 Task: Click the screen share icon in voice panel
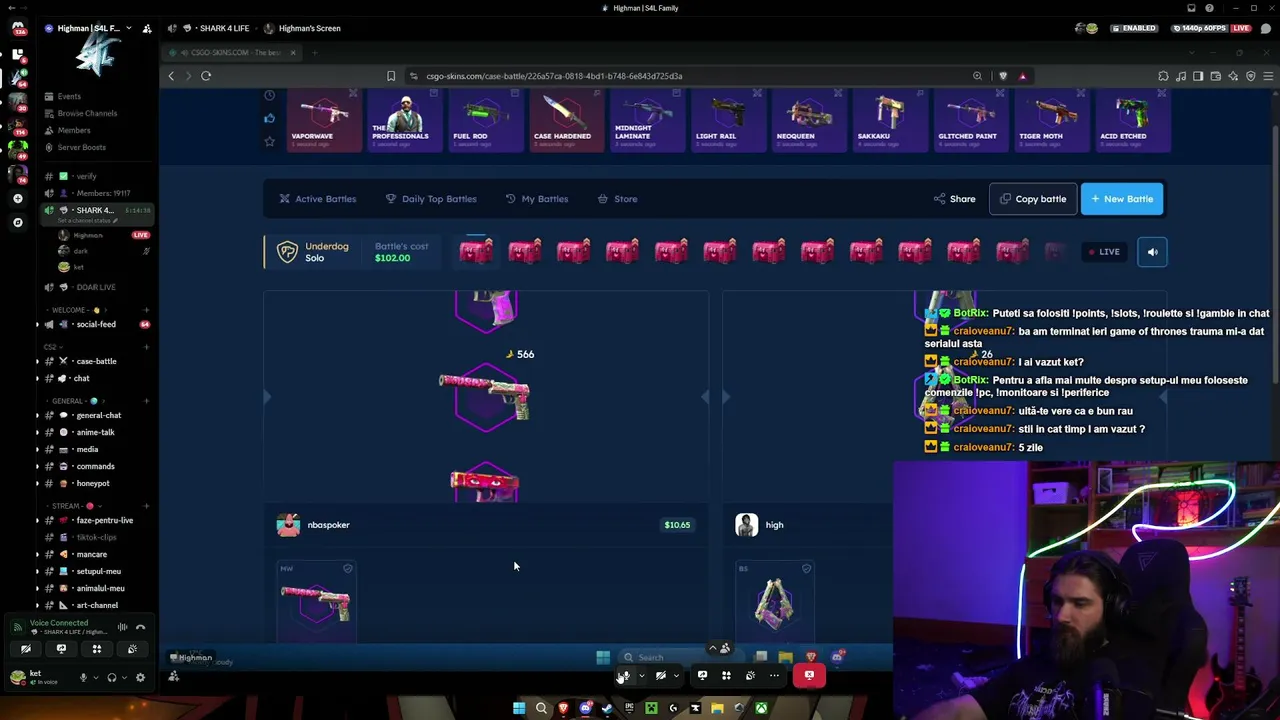point(61,649)
